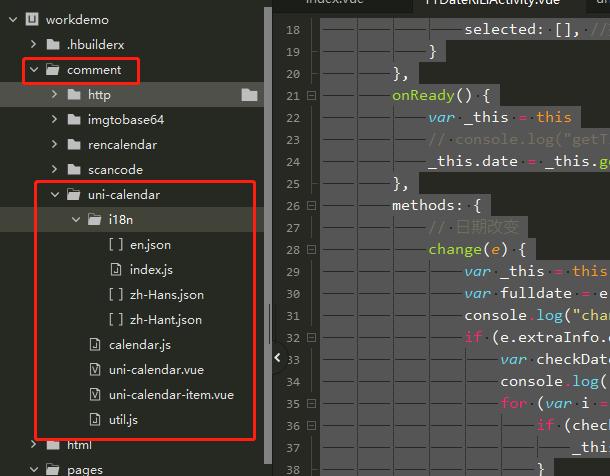
Task: Click the uni-calendar.vue file icon
Action: [95, 369]
